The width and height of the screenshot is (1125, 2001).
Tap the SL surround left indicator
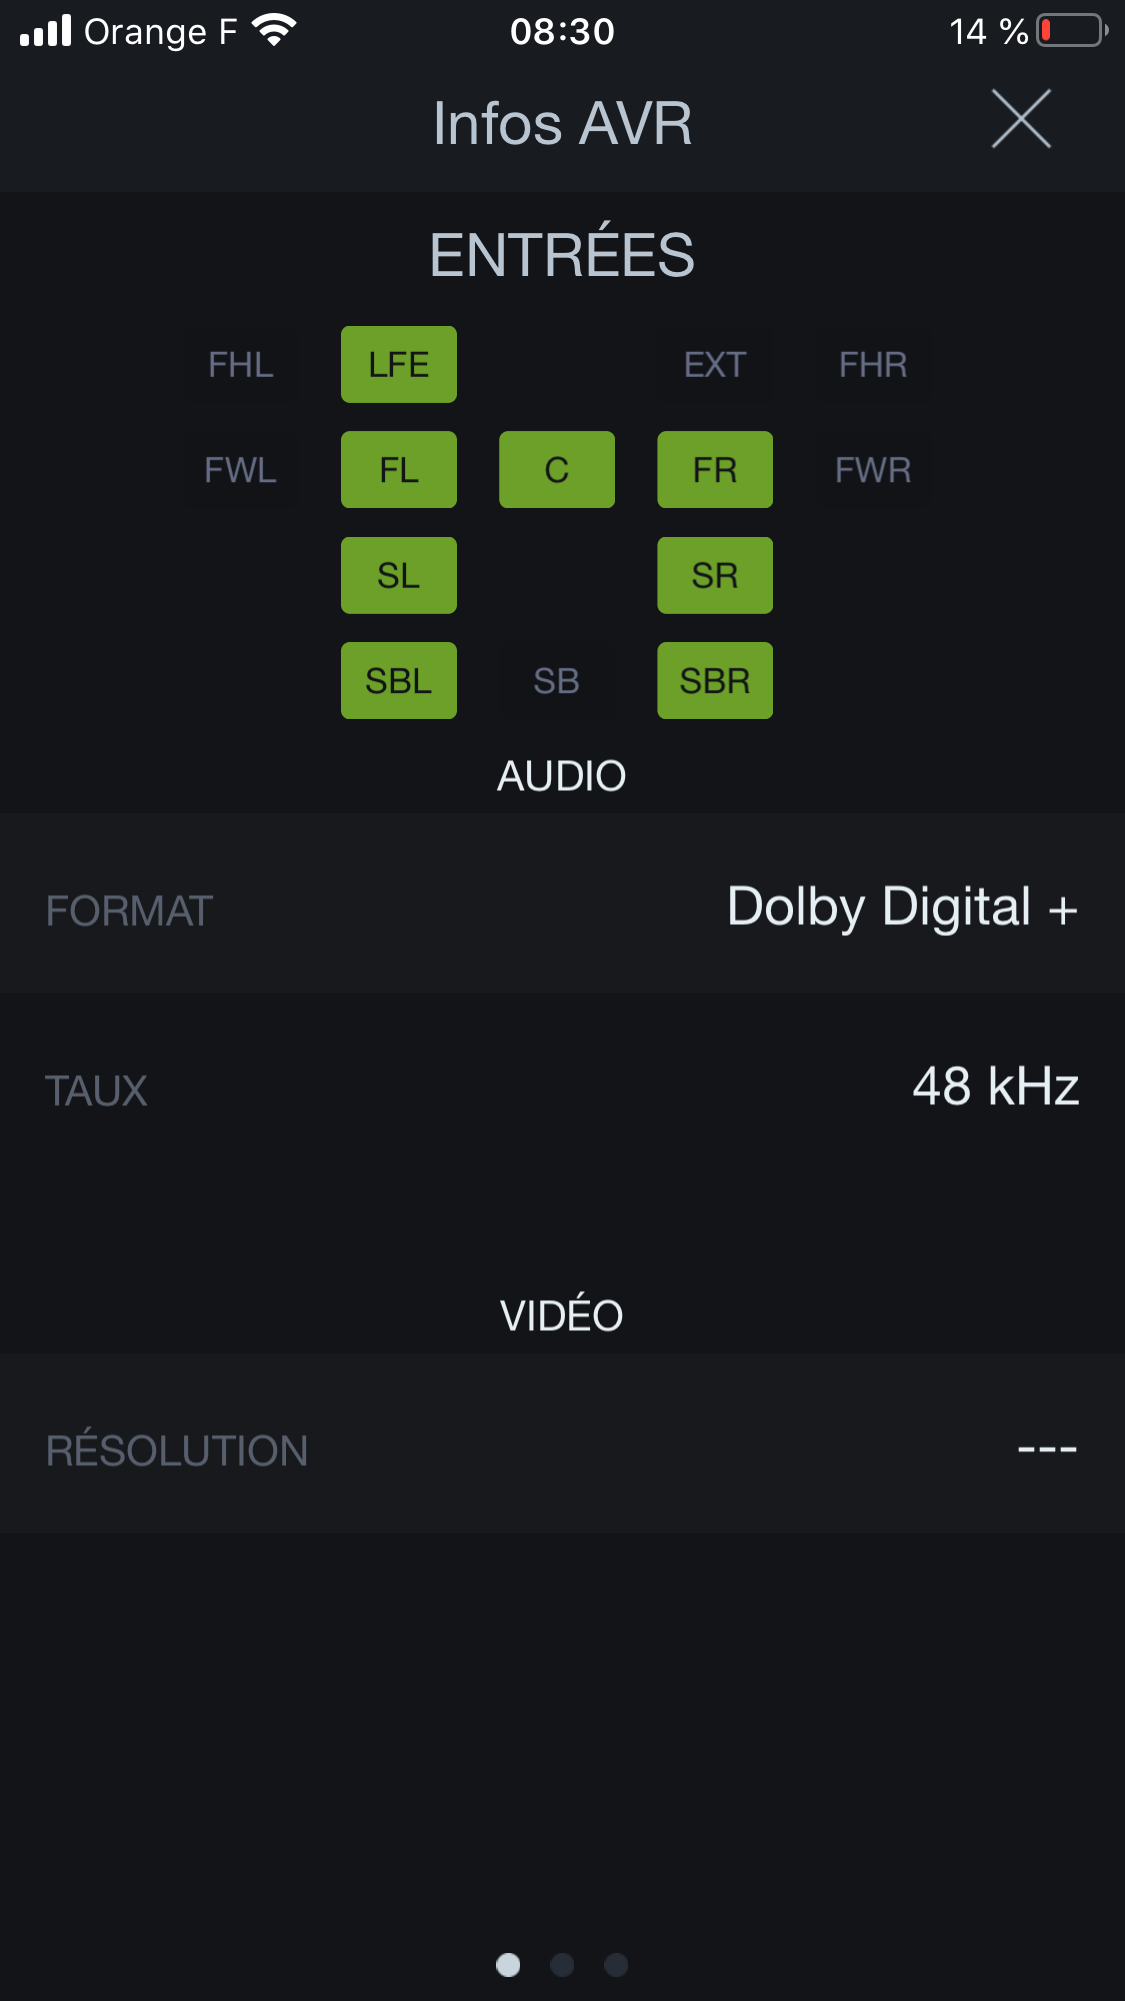tap(399, 575)
